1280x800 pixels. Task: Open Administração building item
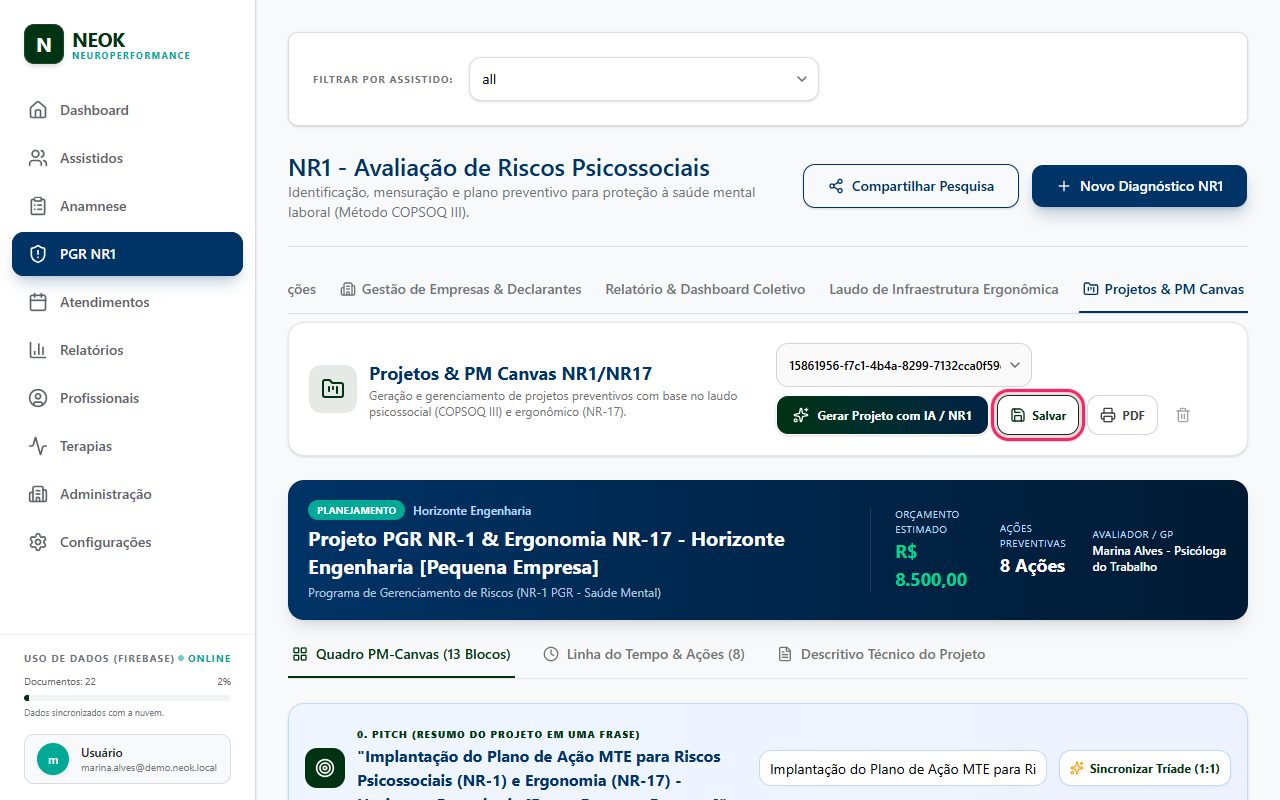click(127, 494)
